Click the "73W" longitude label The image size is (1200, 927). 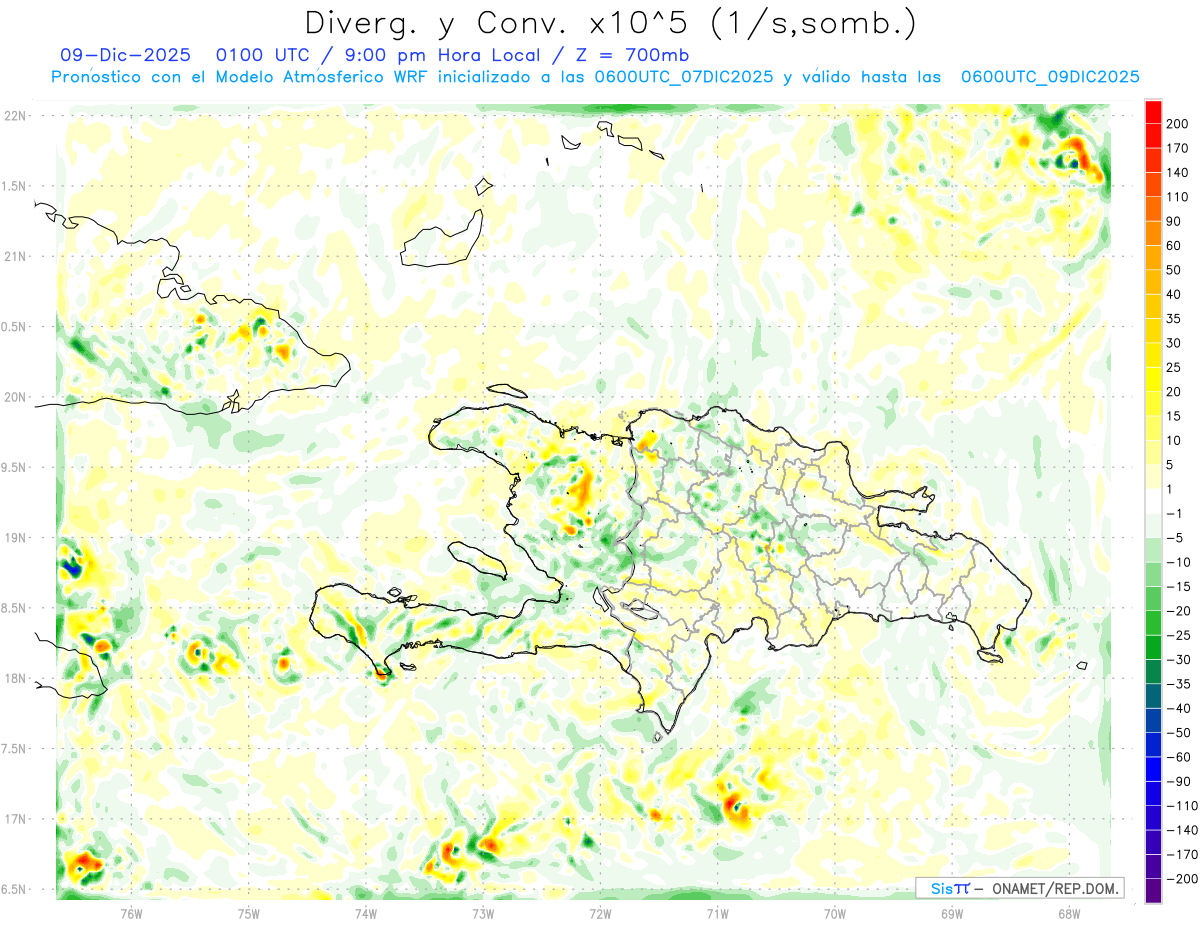tap(483, 913)
